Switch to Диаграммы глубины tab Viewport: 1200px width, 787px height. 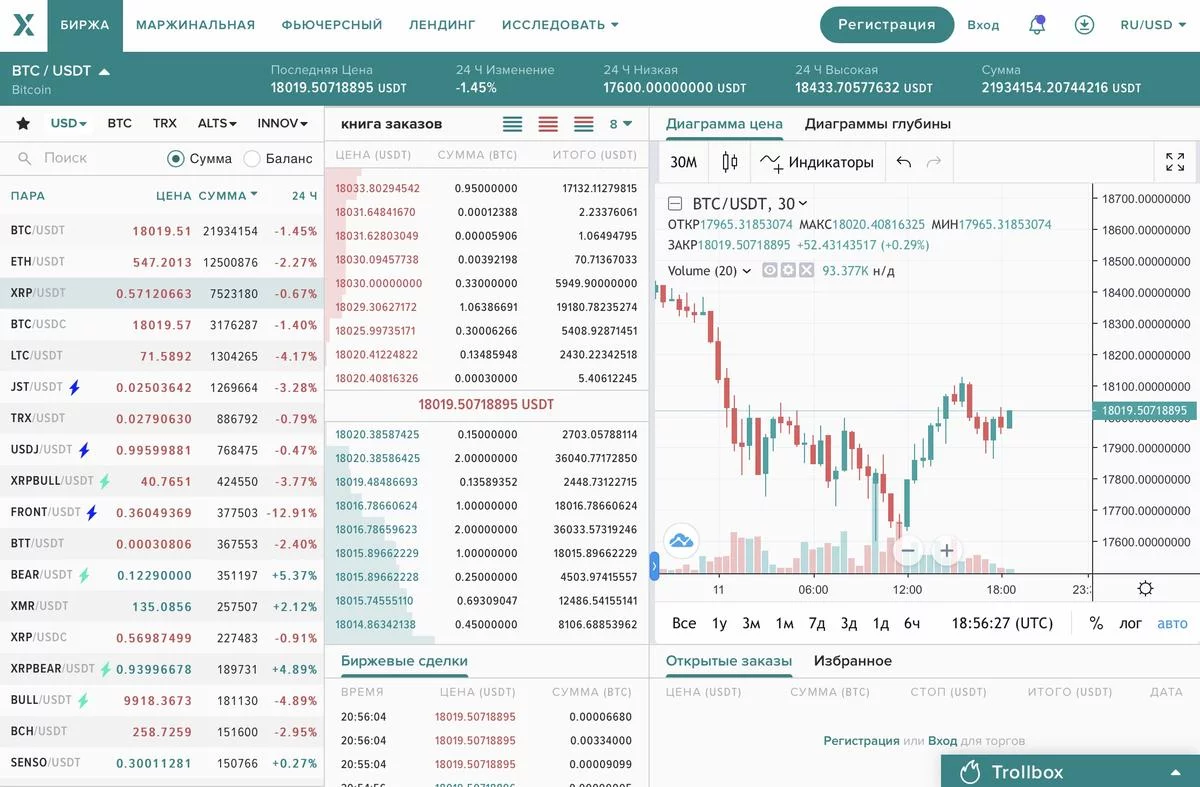(878, 124)
